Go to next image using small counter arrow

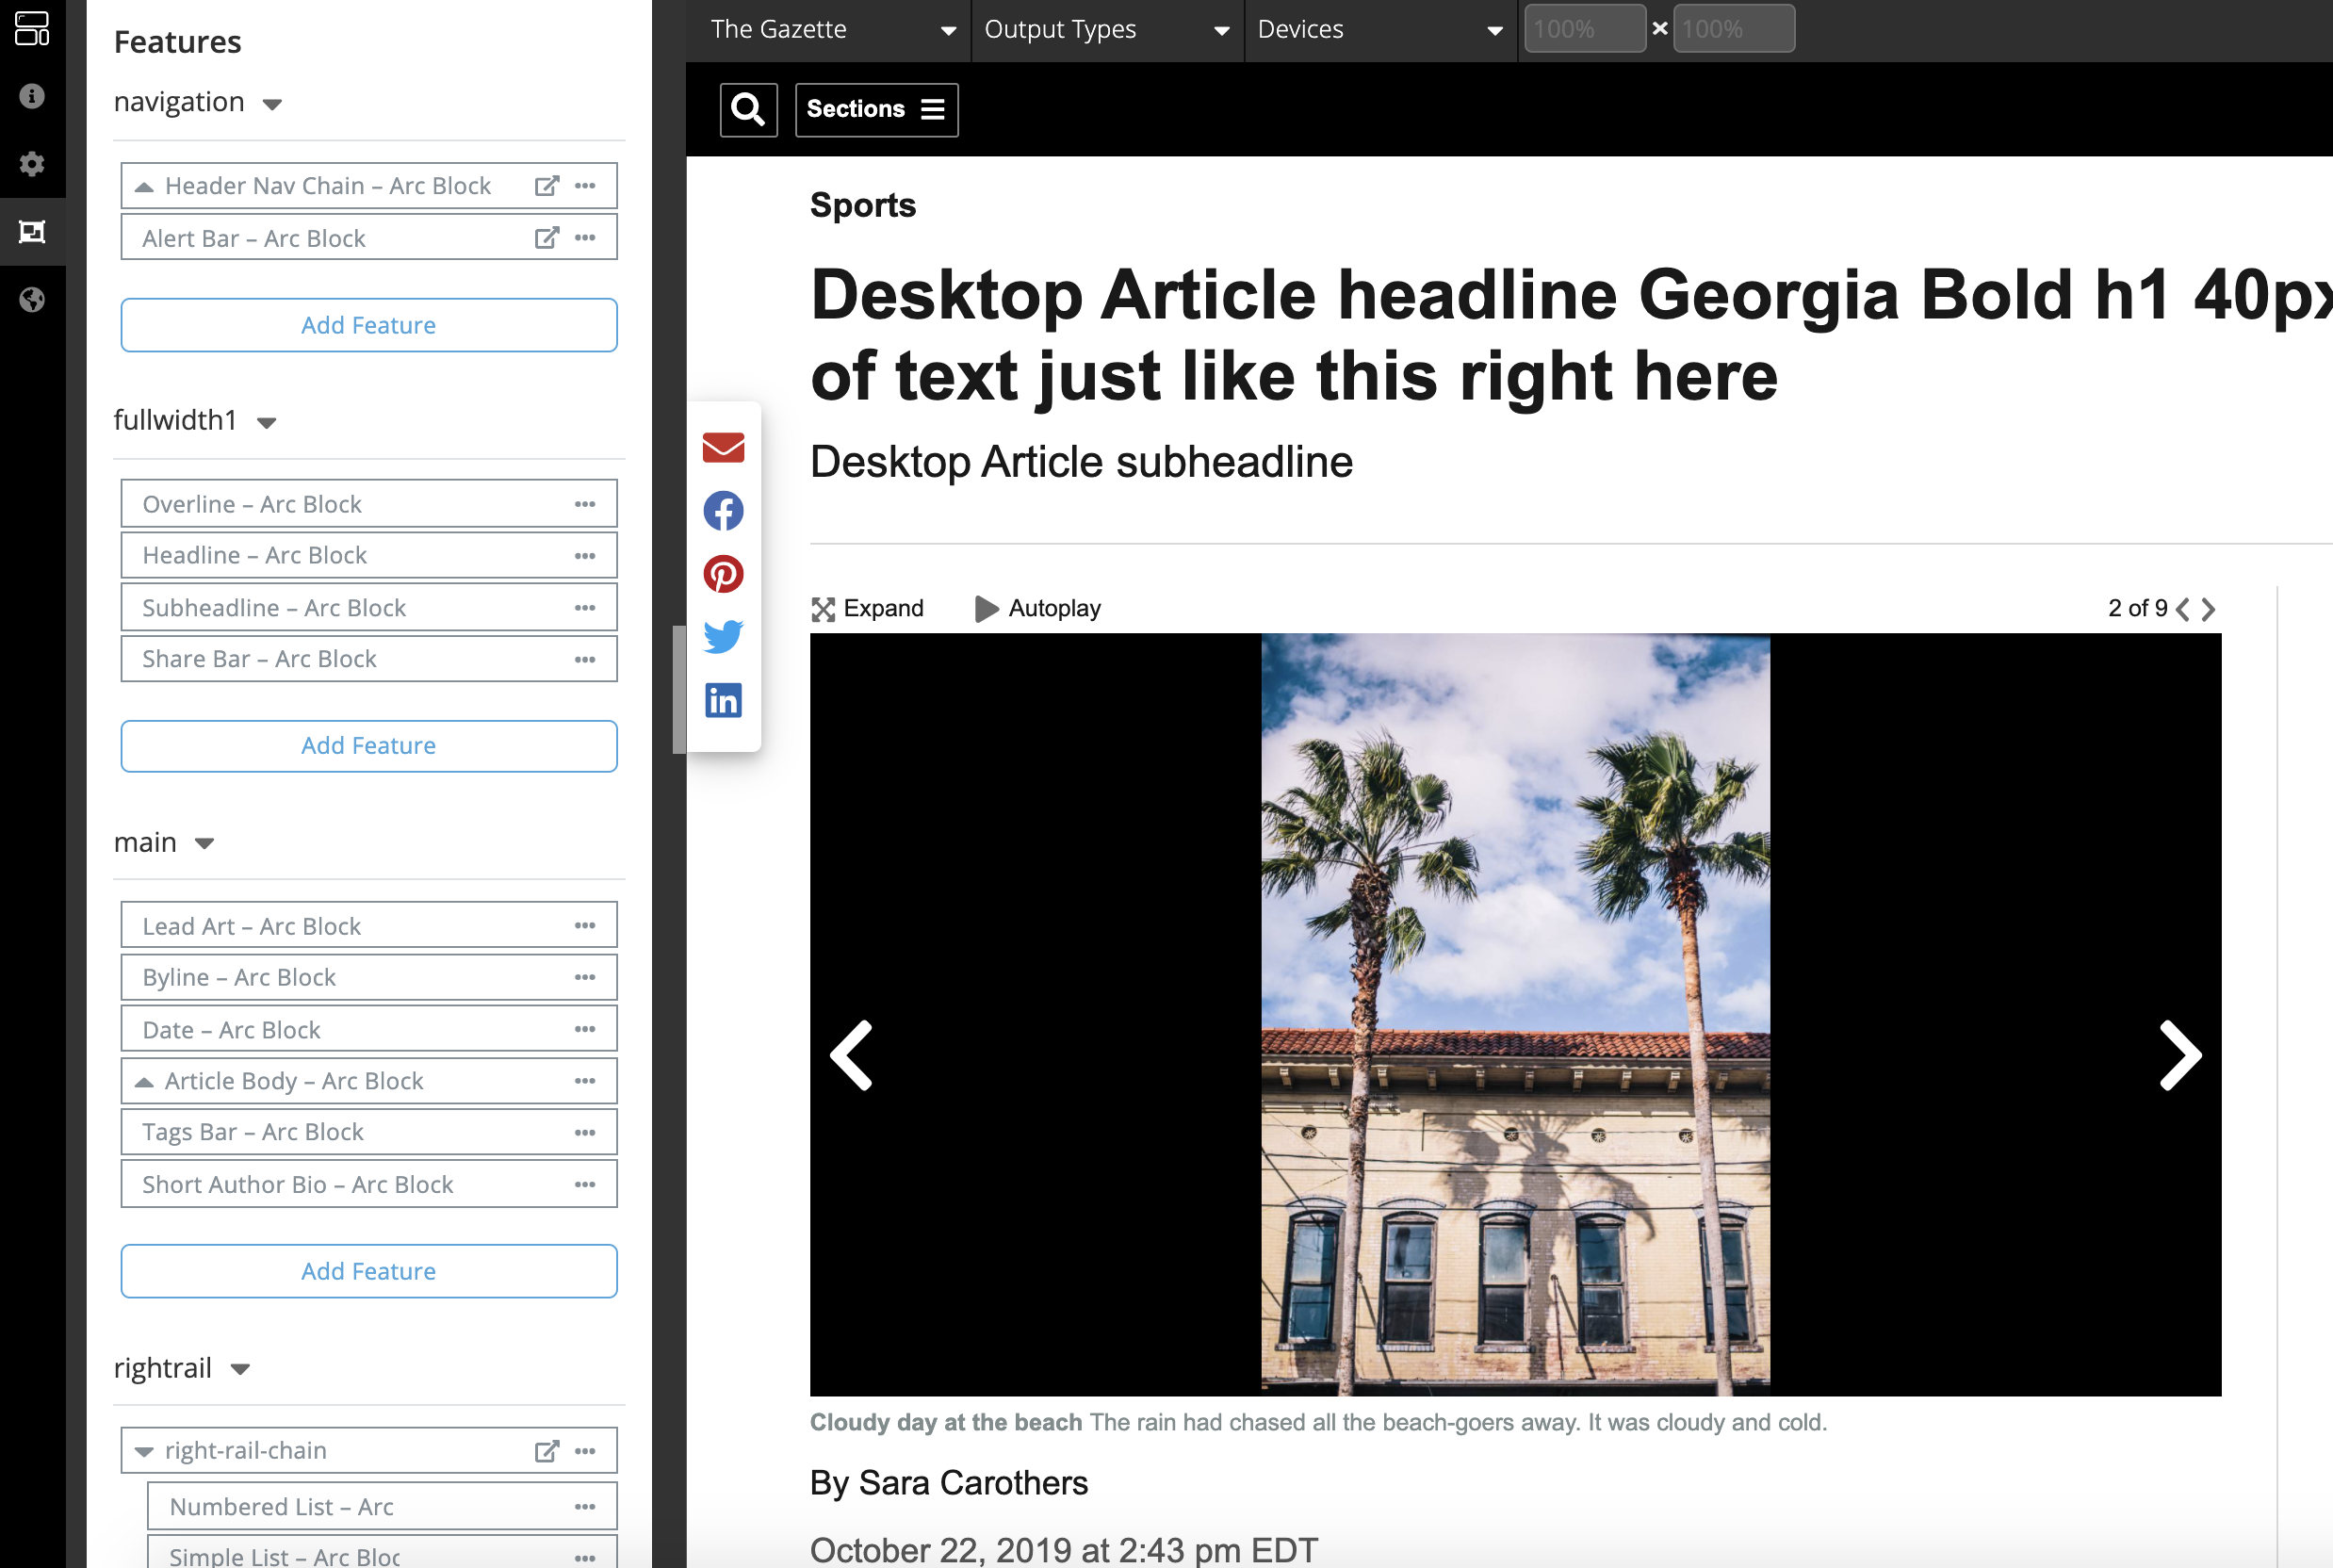[2209, 609]
